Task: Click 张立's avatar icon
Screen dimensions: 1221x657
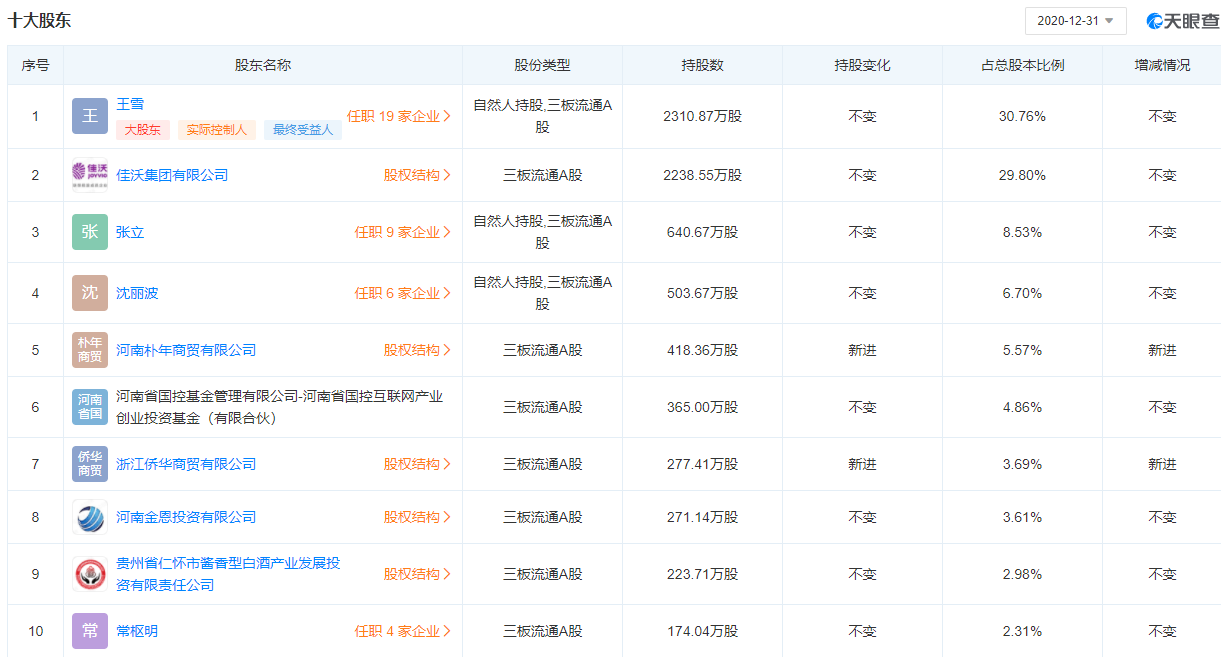Action: [x=90, y=232]
